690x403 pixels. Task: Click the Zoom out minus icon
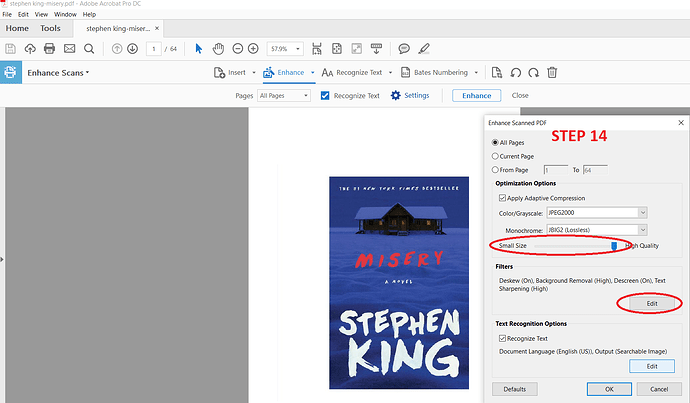pyautogui.click(x=238, y=48)
